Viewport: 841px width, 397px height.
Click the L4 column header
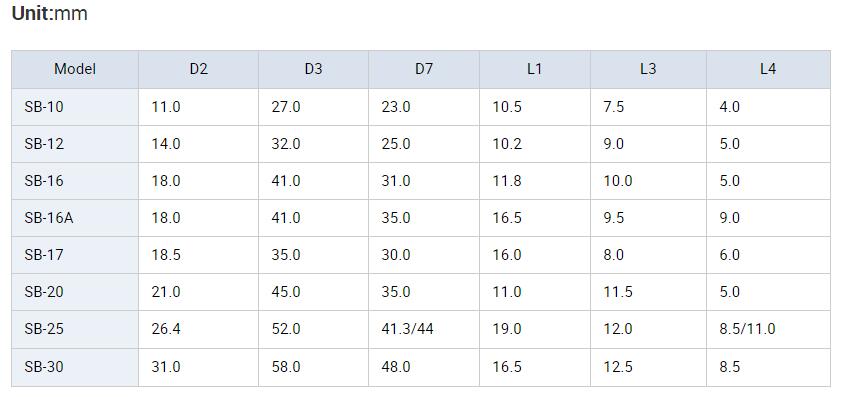(768, 69)
